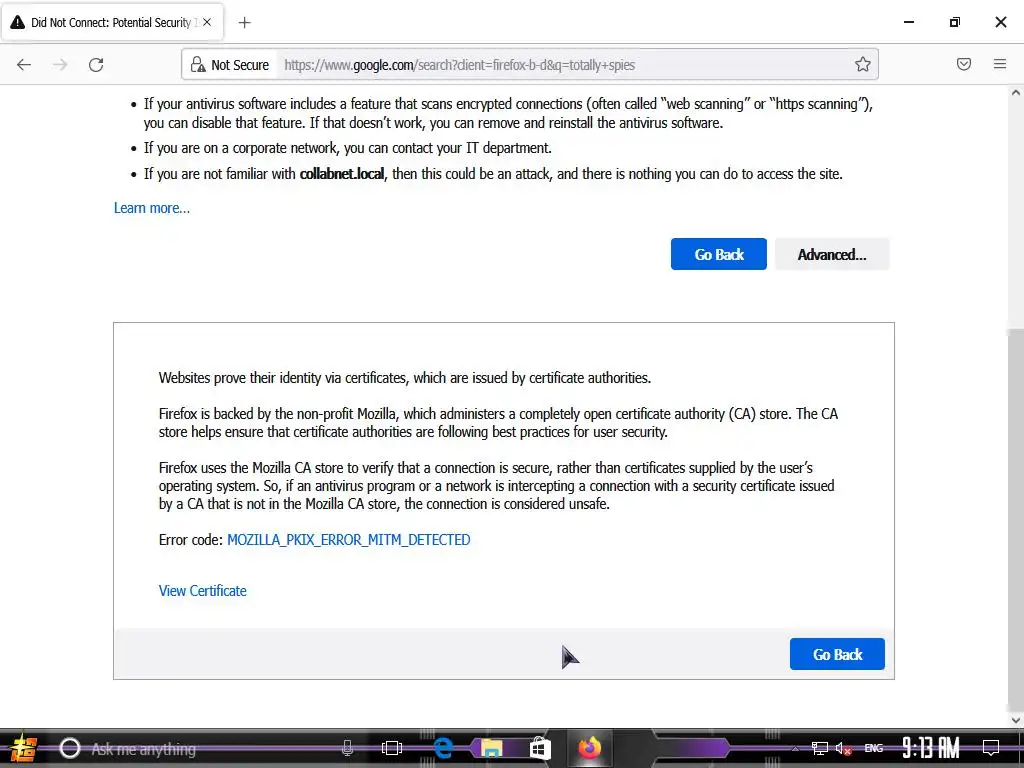Click Go Back in the advanced panel
1024x768 pixels.
coord(837,654)
